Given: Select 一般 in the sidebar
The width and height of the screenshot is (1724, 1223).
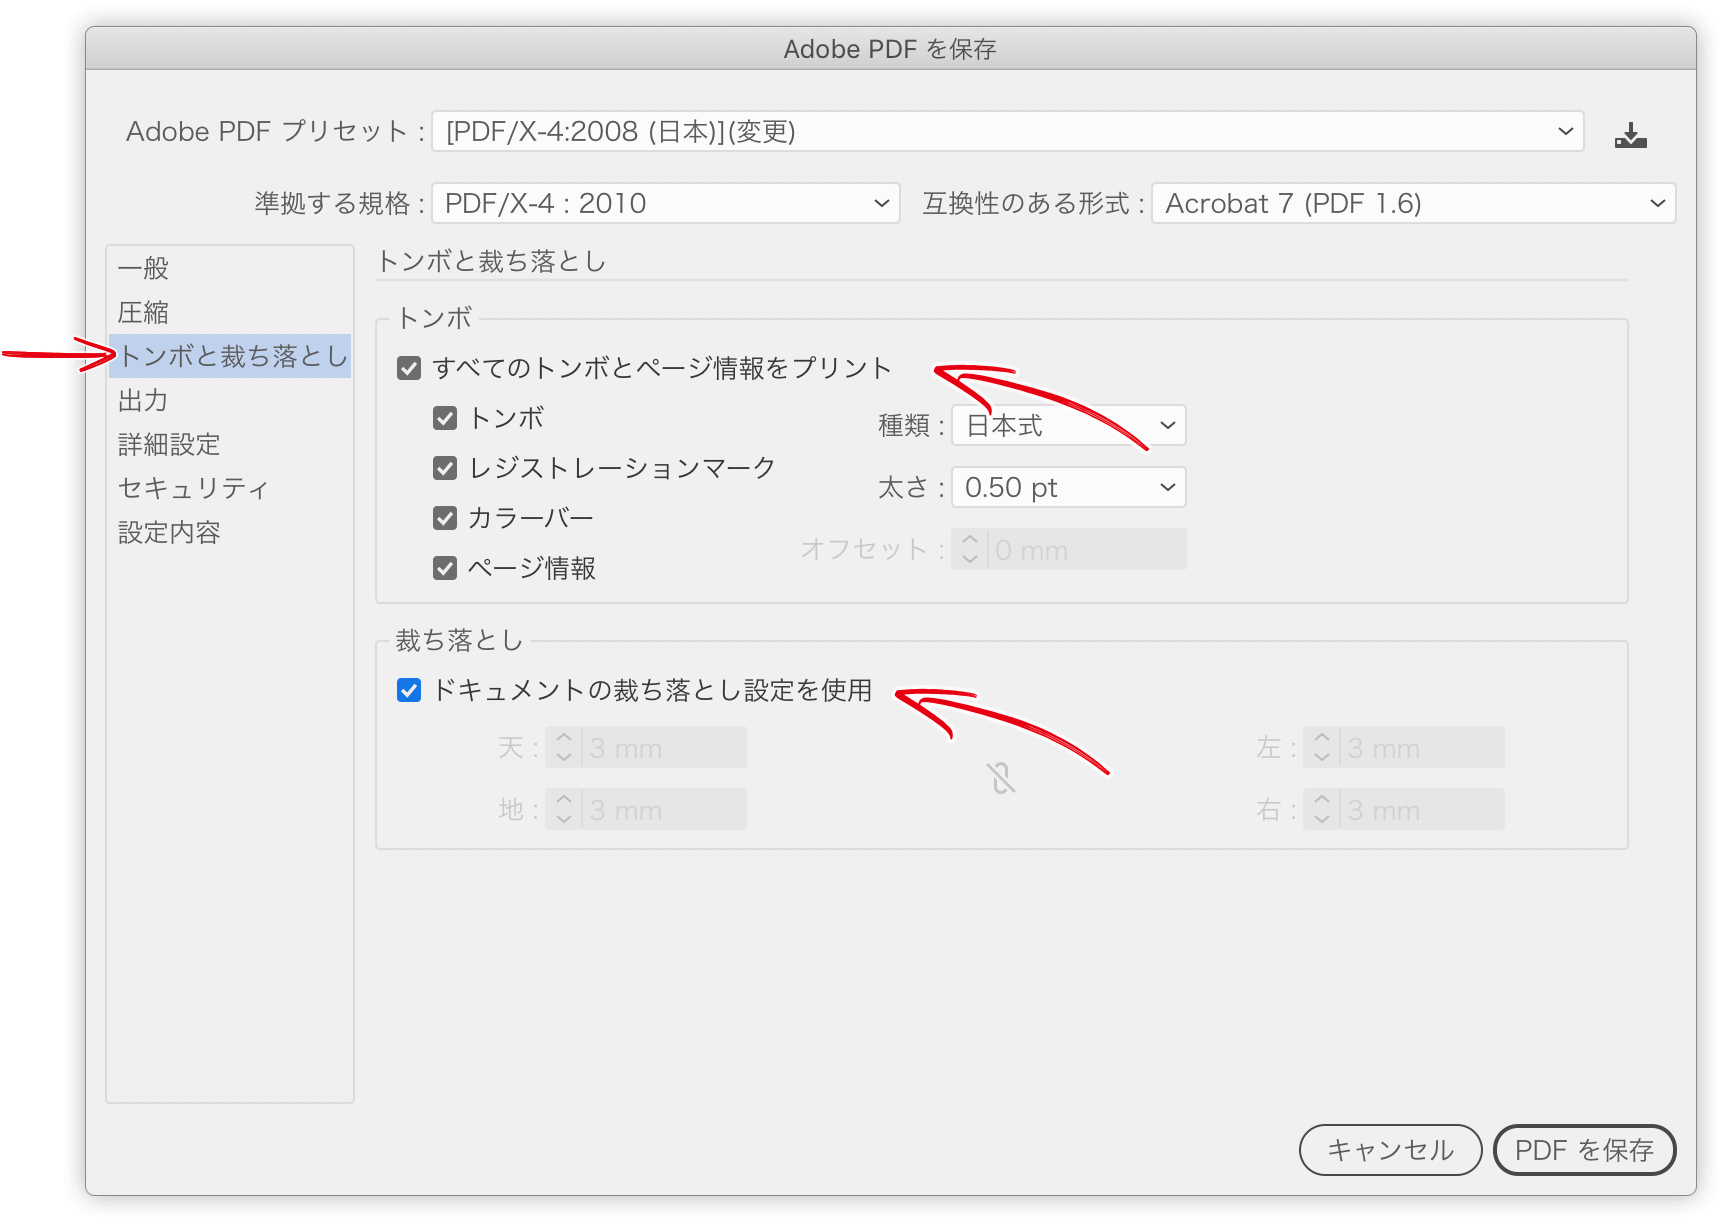Looking at the screenshot, I should 229,268.
